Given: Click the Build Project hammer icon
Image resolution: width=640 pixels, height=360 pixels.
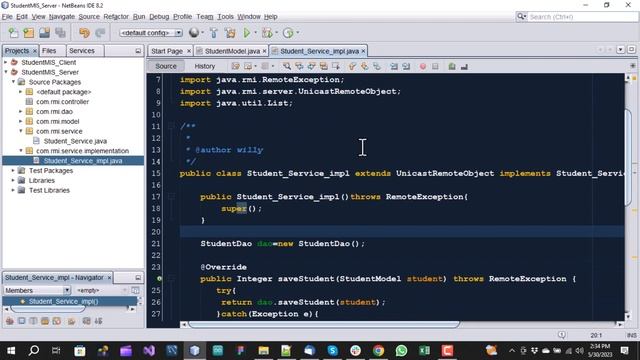Looking at the screenshot, I should pos(213,33).
